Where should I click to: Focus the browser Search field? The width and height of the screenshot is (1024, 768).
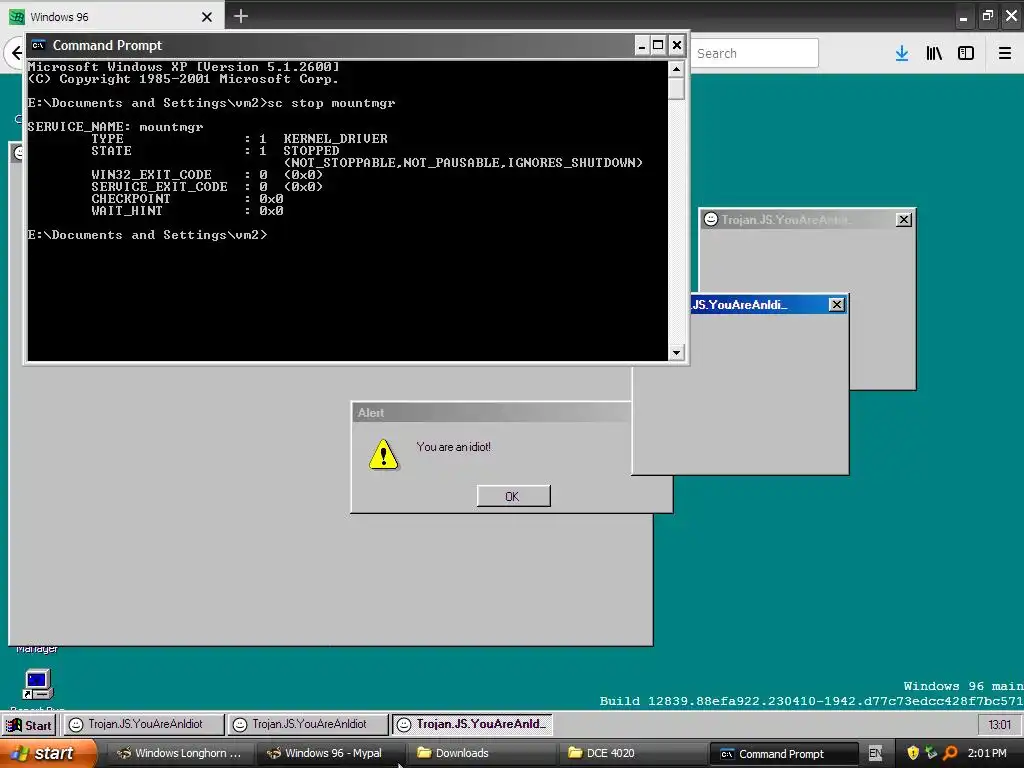pos(755,54)
